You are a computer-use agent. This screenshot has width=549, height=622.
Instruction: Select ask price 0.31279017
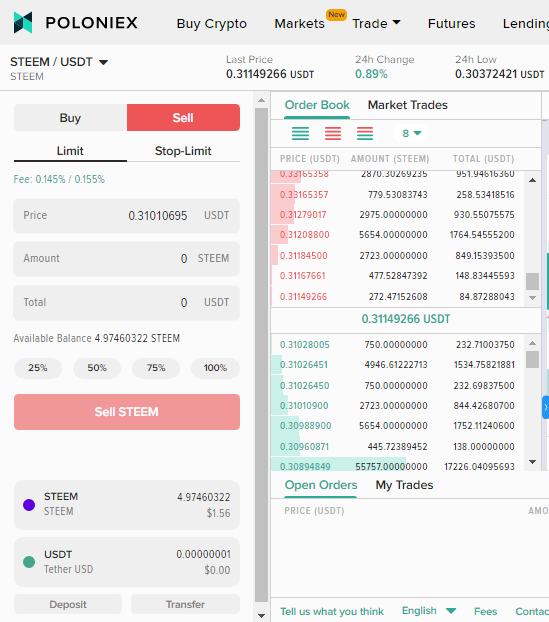[x=303, y=215]
